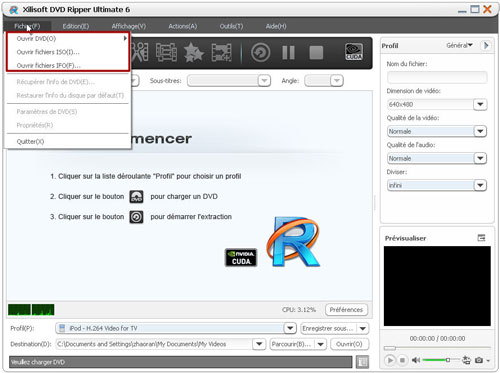Open the Destination path dropdown arrow

pyautogui.click(x=259, y=344)
